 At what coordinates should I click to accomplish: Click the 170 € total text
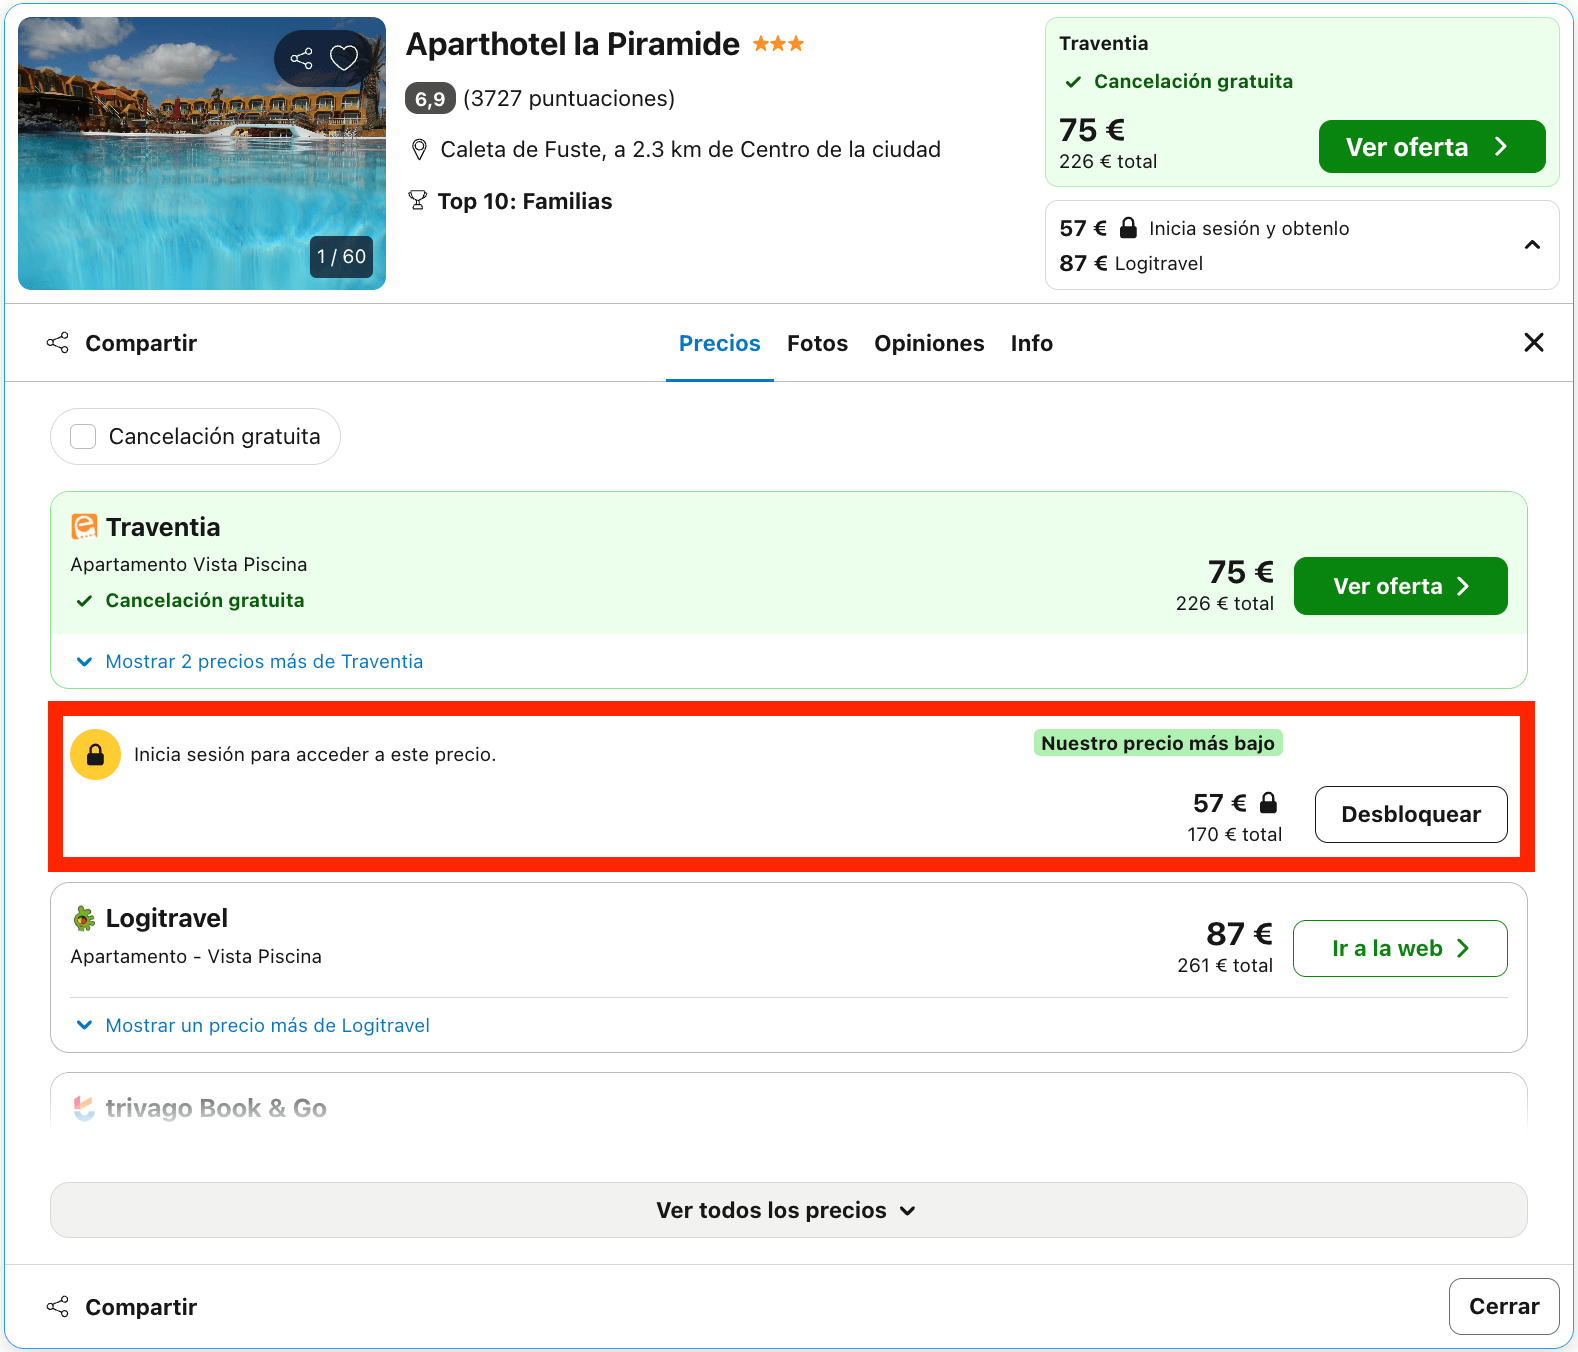[1235, 834]
